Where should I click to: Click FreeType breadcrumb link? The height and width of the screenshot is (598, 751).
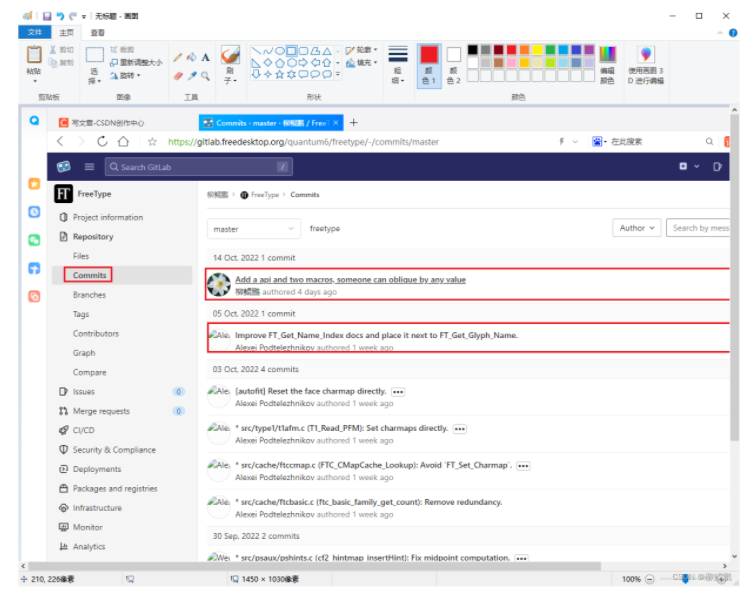[264, 195]
